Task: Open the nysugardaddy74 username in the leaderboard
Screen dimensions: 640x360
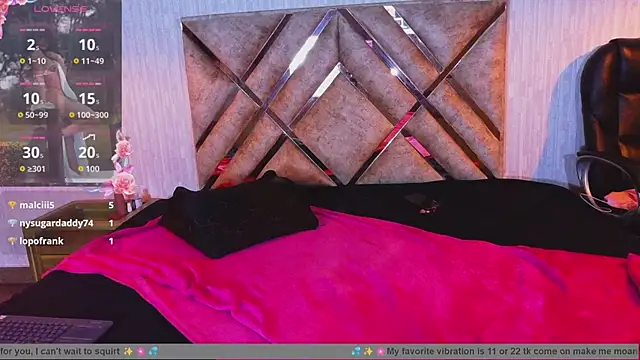Action: coord(56,223)
